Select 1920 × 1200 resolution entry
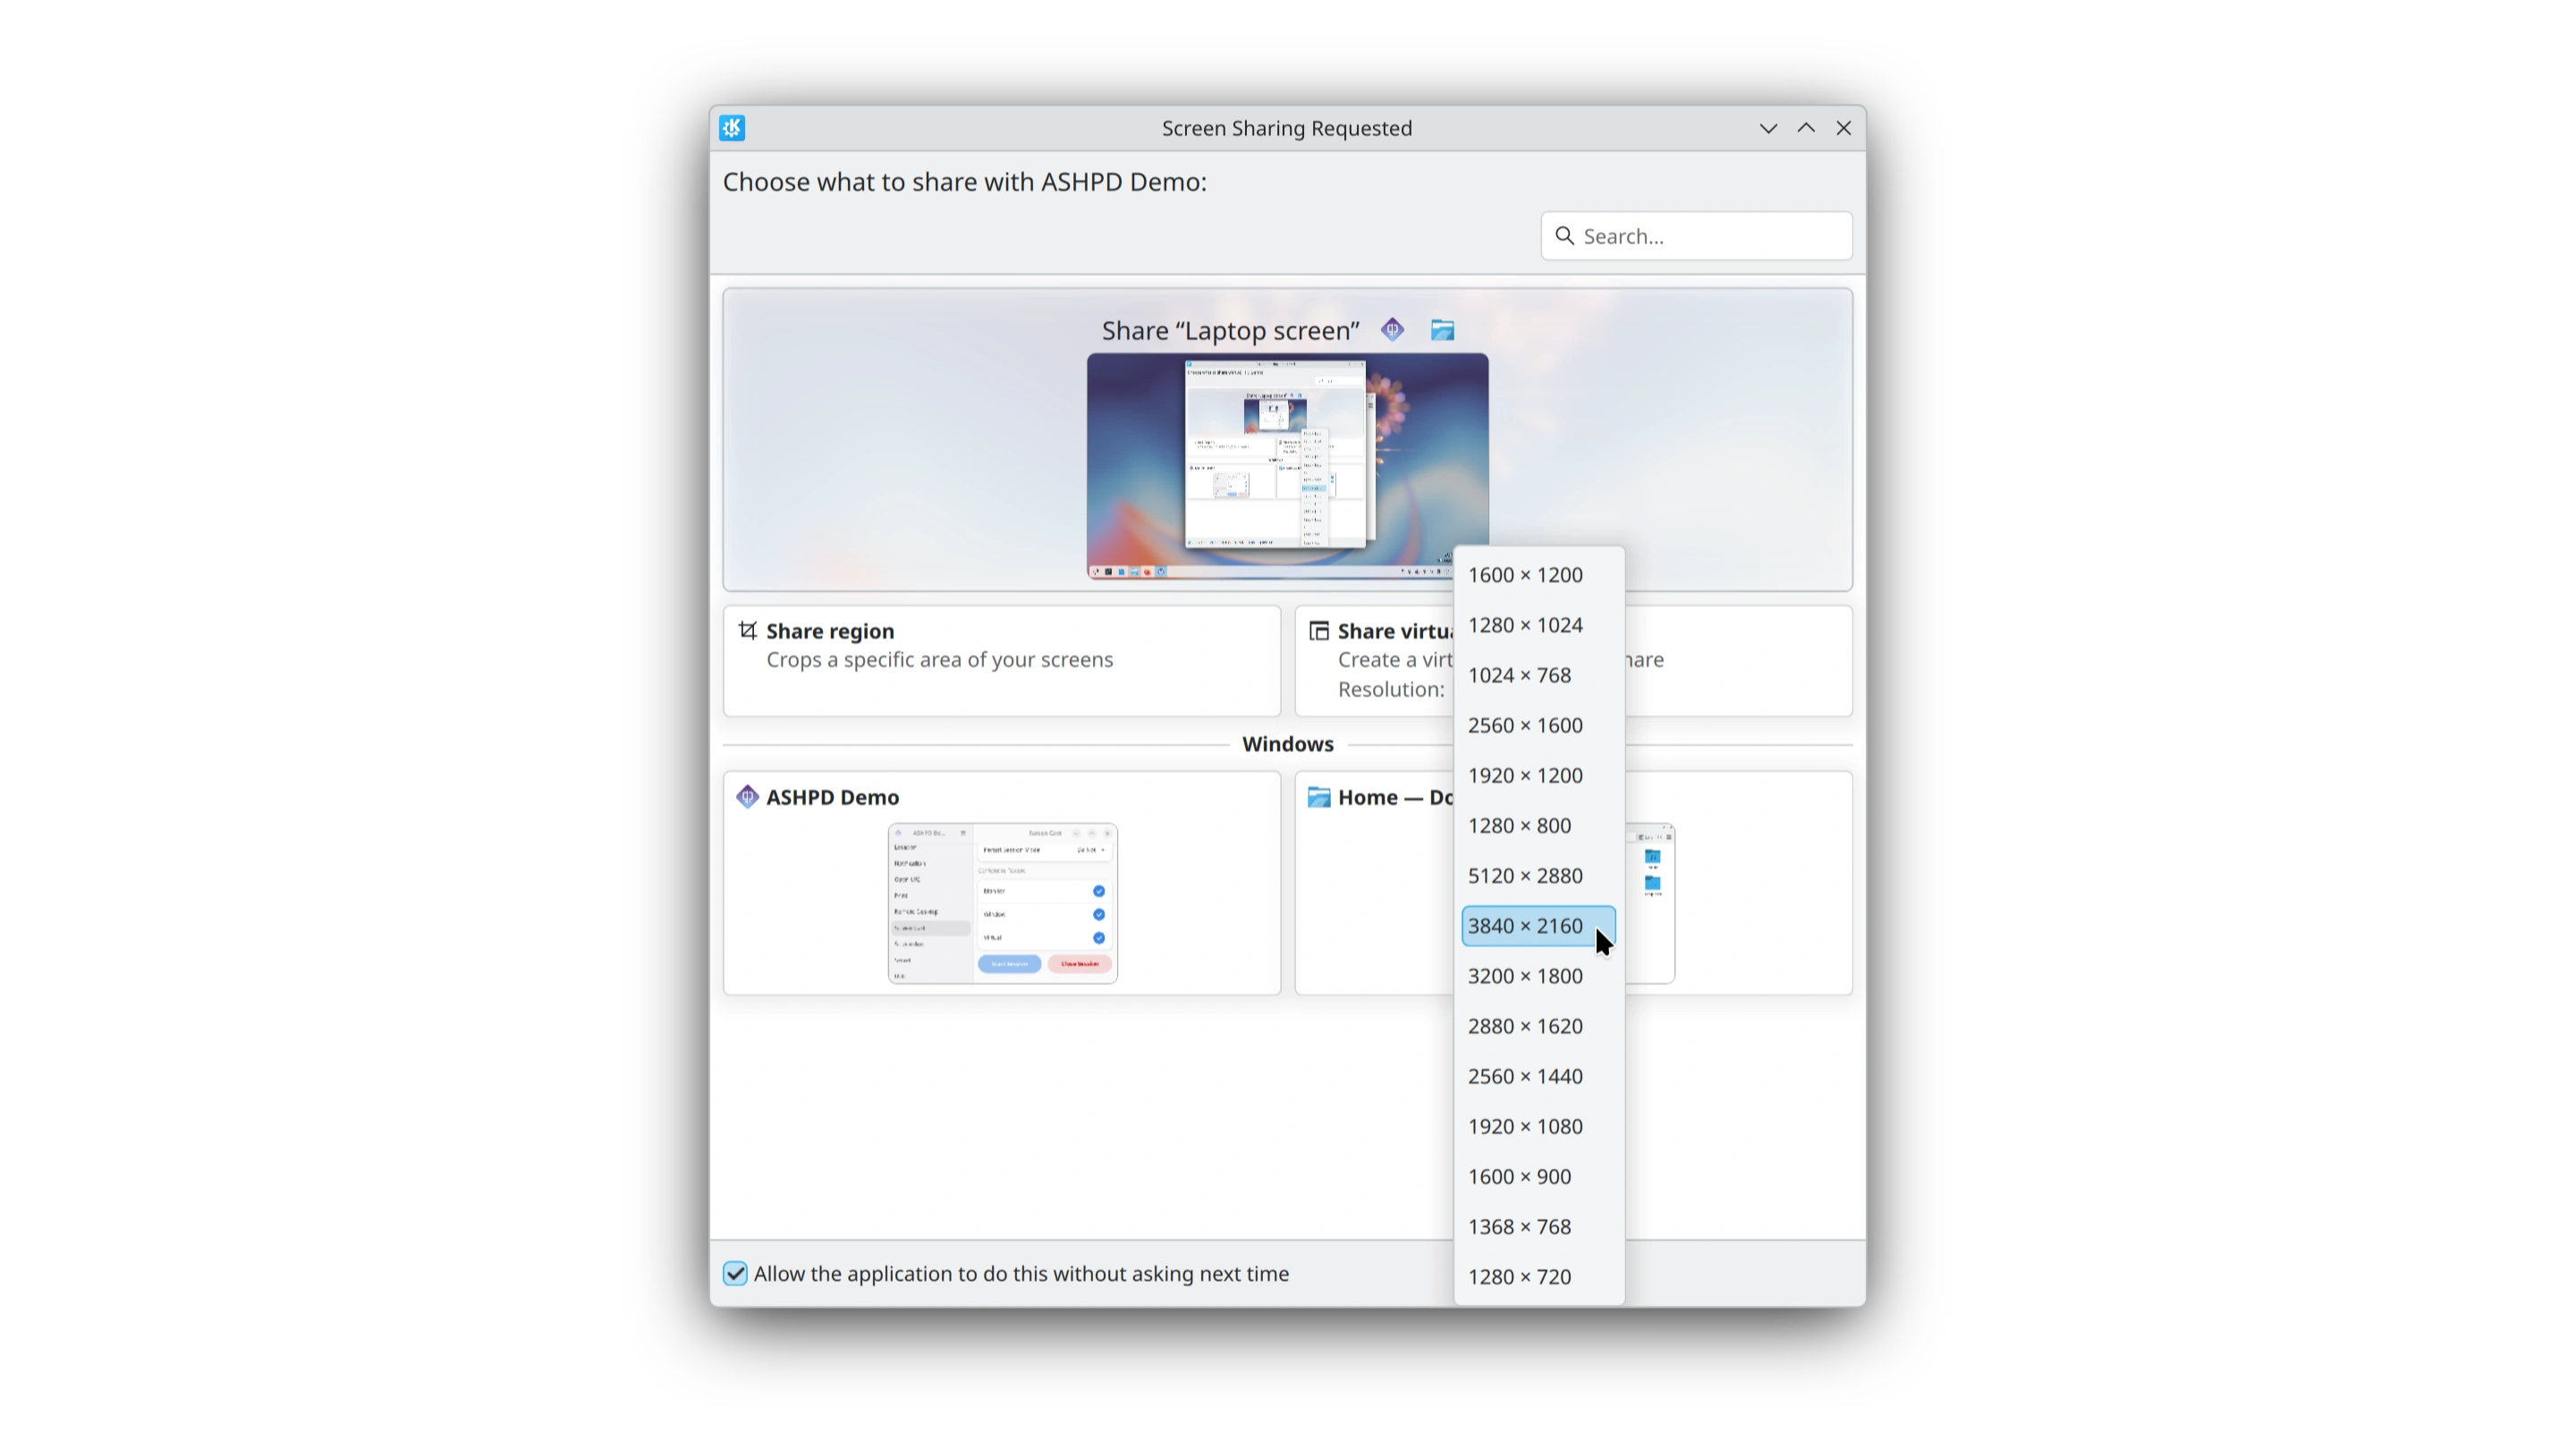The width and height of the screenshot is (2576, 1449). (1538, 775)
